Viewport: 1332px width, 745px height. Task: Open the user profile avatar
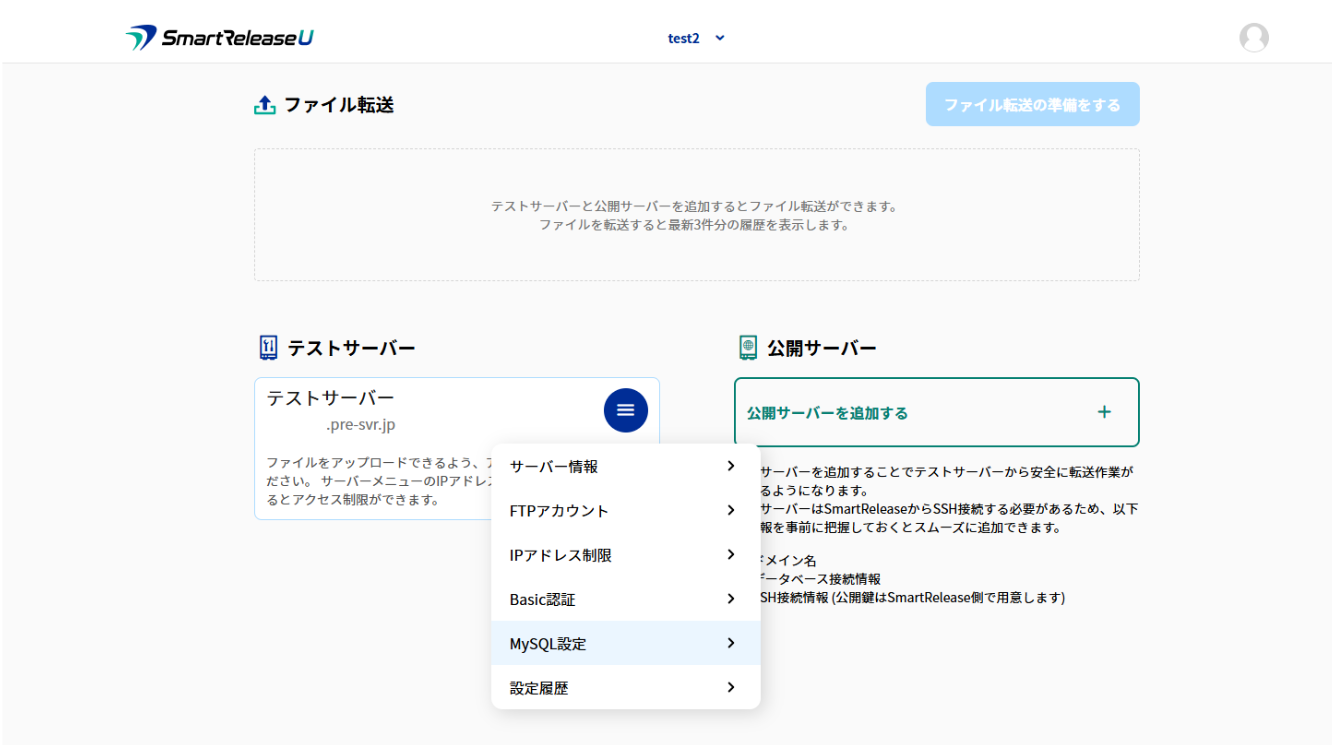(x=1253, y=38)
